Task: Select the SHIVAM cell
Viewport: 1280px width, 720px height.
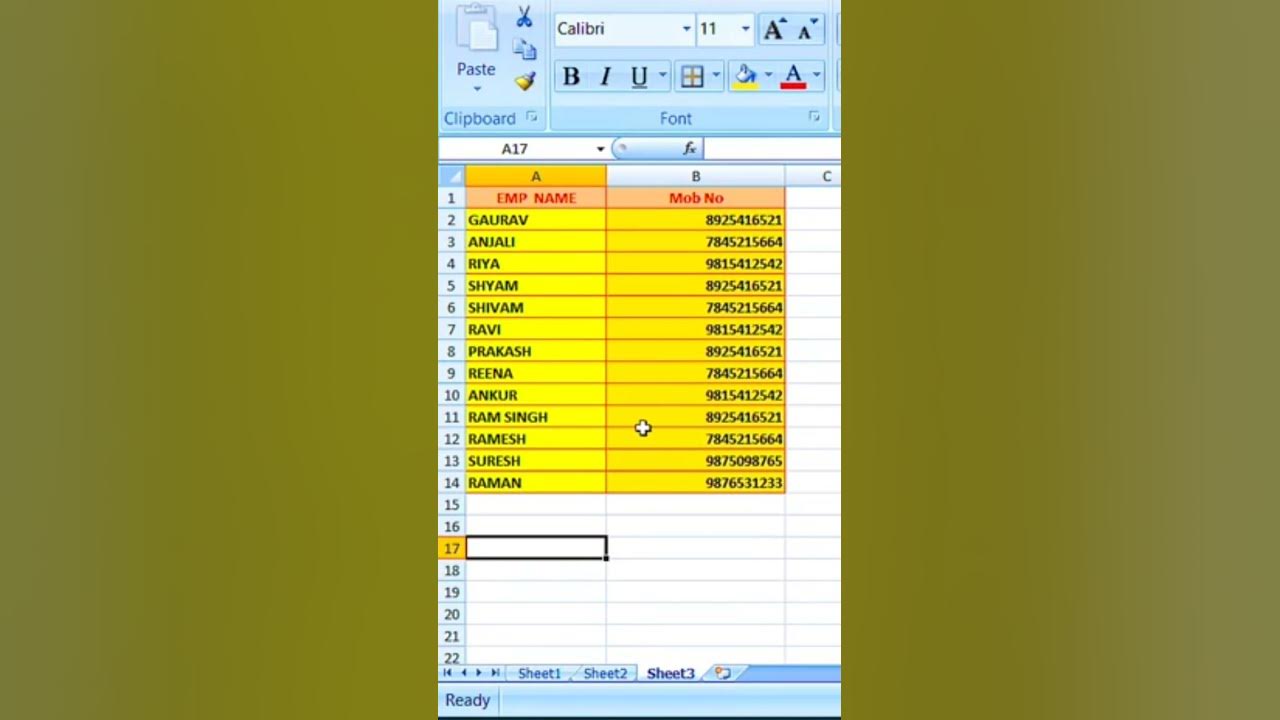Action: point(536,308)
